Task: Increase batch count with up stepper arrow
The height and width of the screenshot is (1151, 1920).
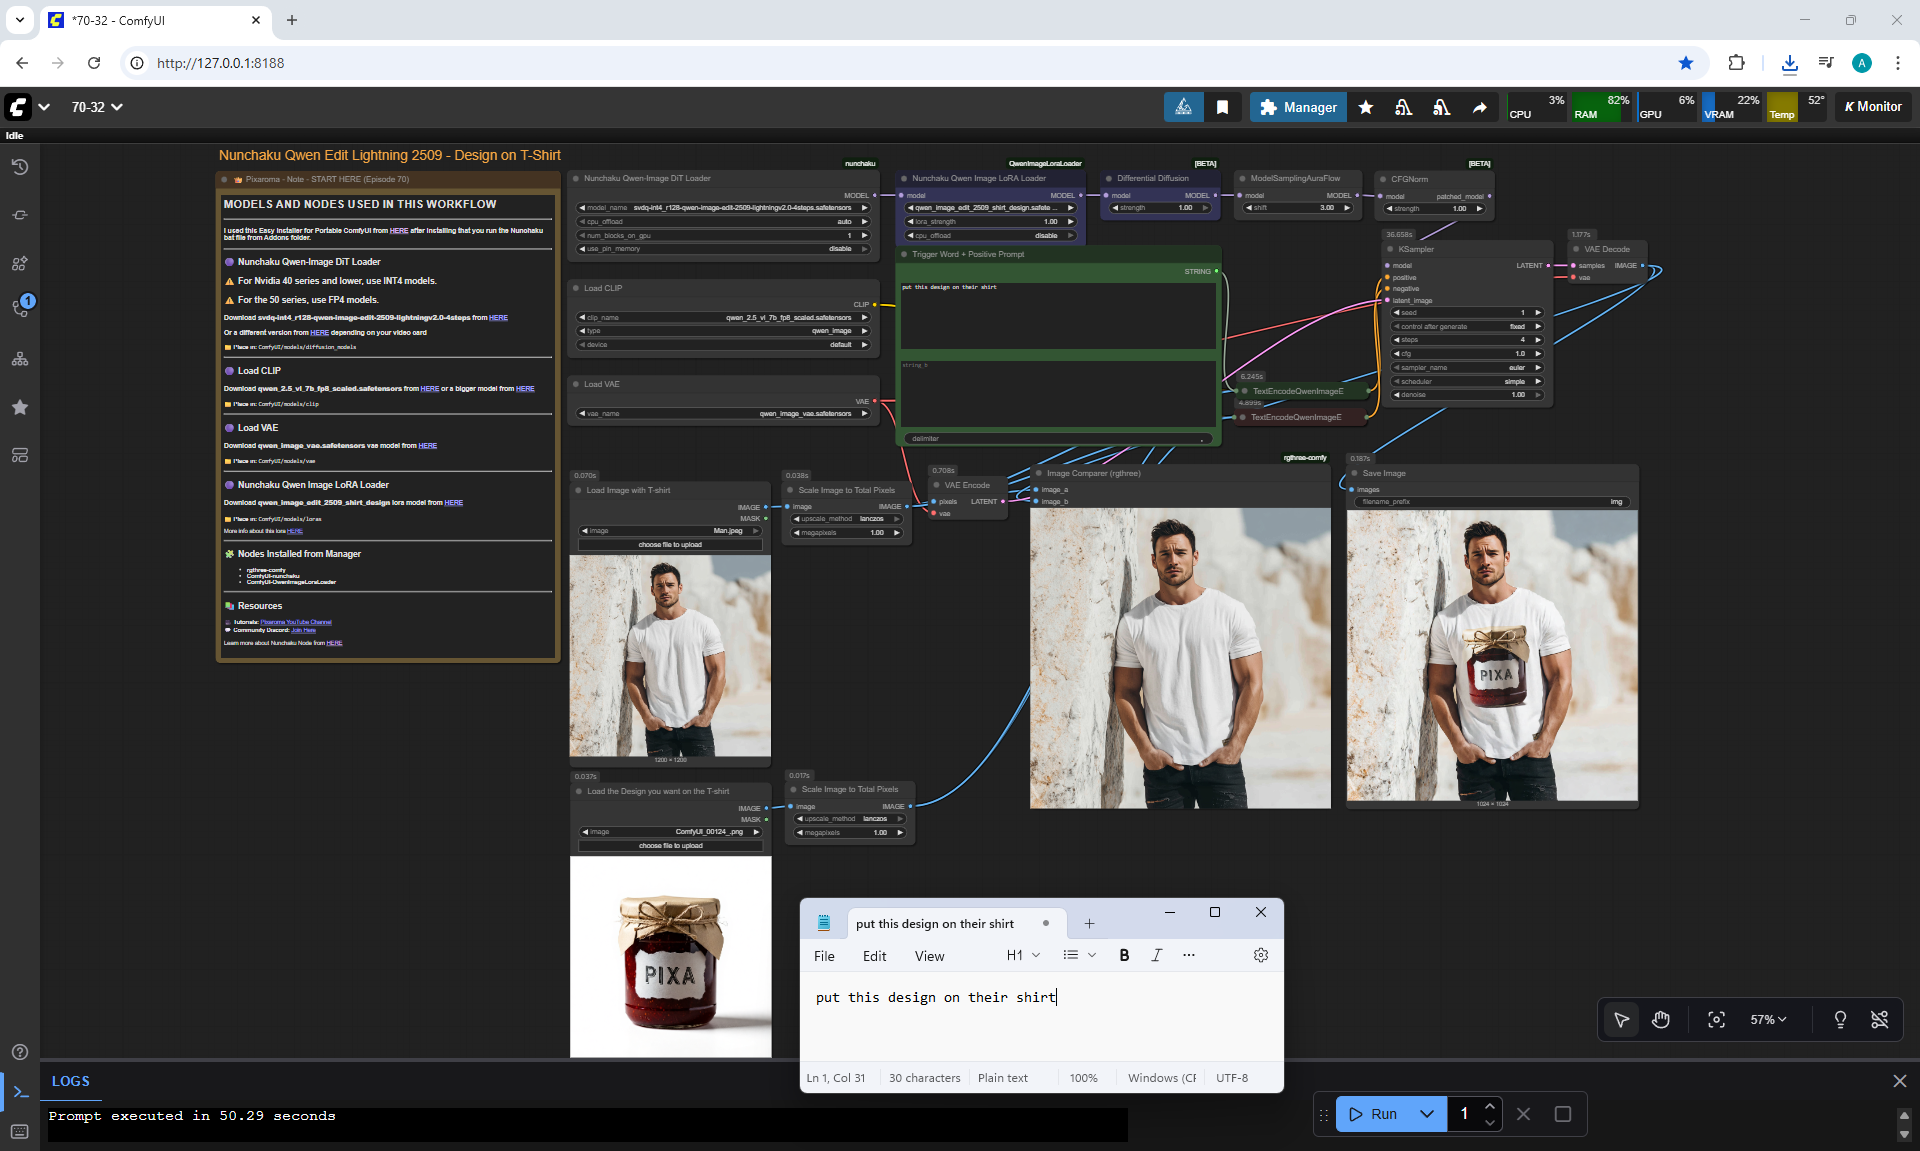Action: coord(1490,1106)
